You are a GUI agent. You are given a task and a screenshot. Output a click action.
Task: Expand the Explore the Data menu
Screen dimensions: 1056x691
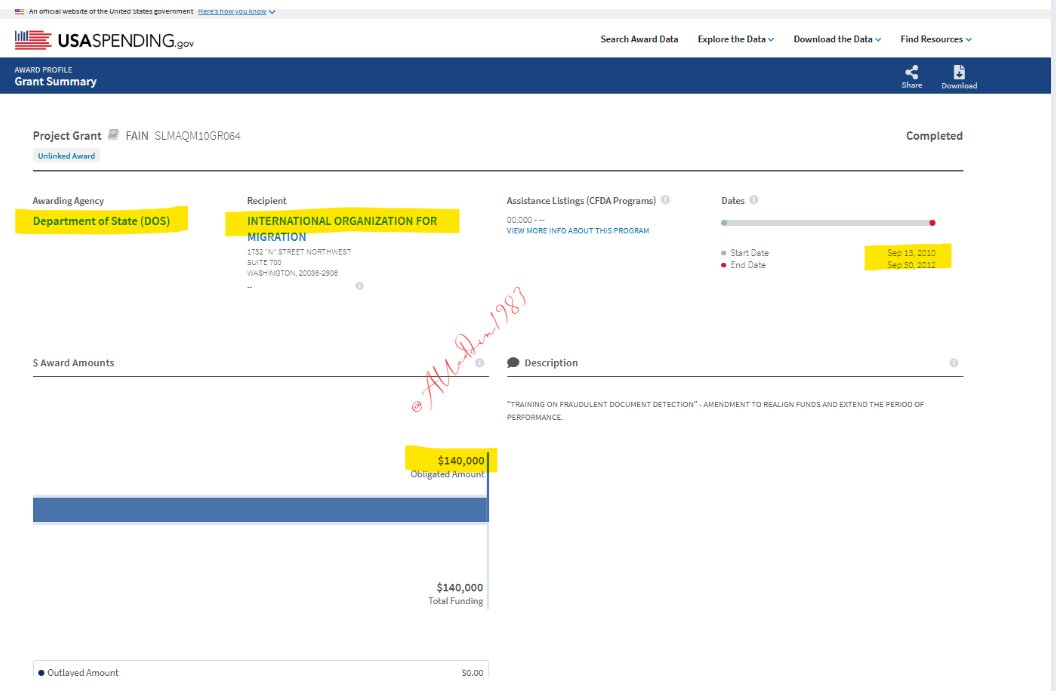click(735, 39)
